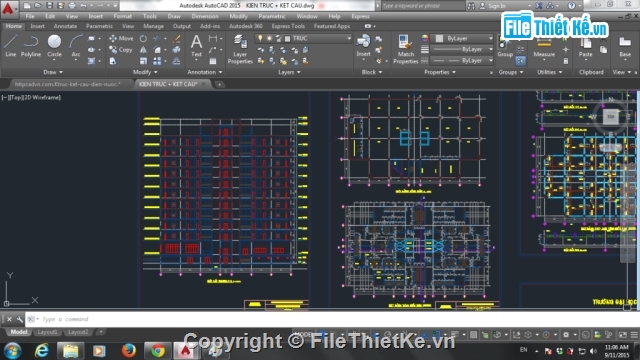Open the TRUC layer dropdown

pos(303,38)
